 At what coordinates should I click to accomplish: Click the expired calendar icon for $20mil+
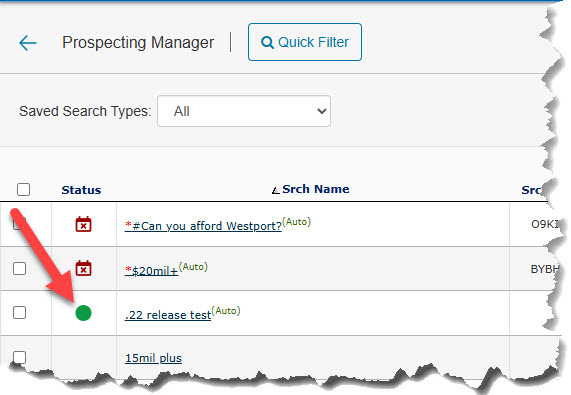coord(83,268)
